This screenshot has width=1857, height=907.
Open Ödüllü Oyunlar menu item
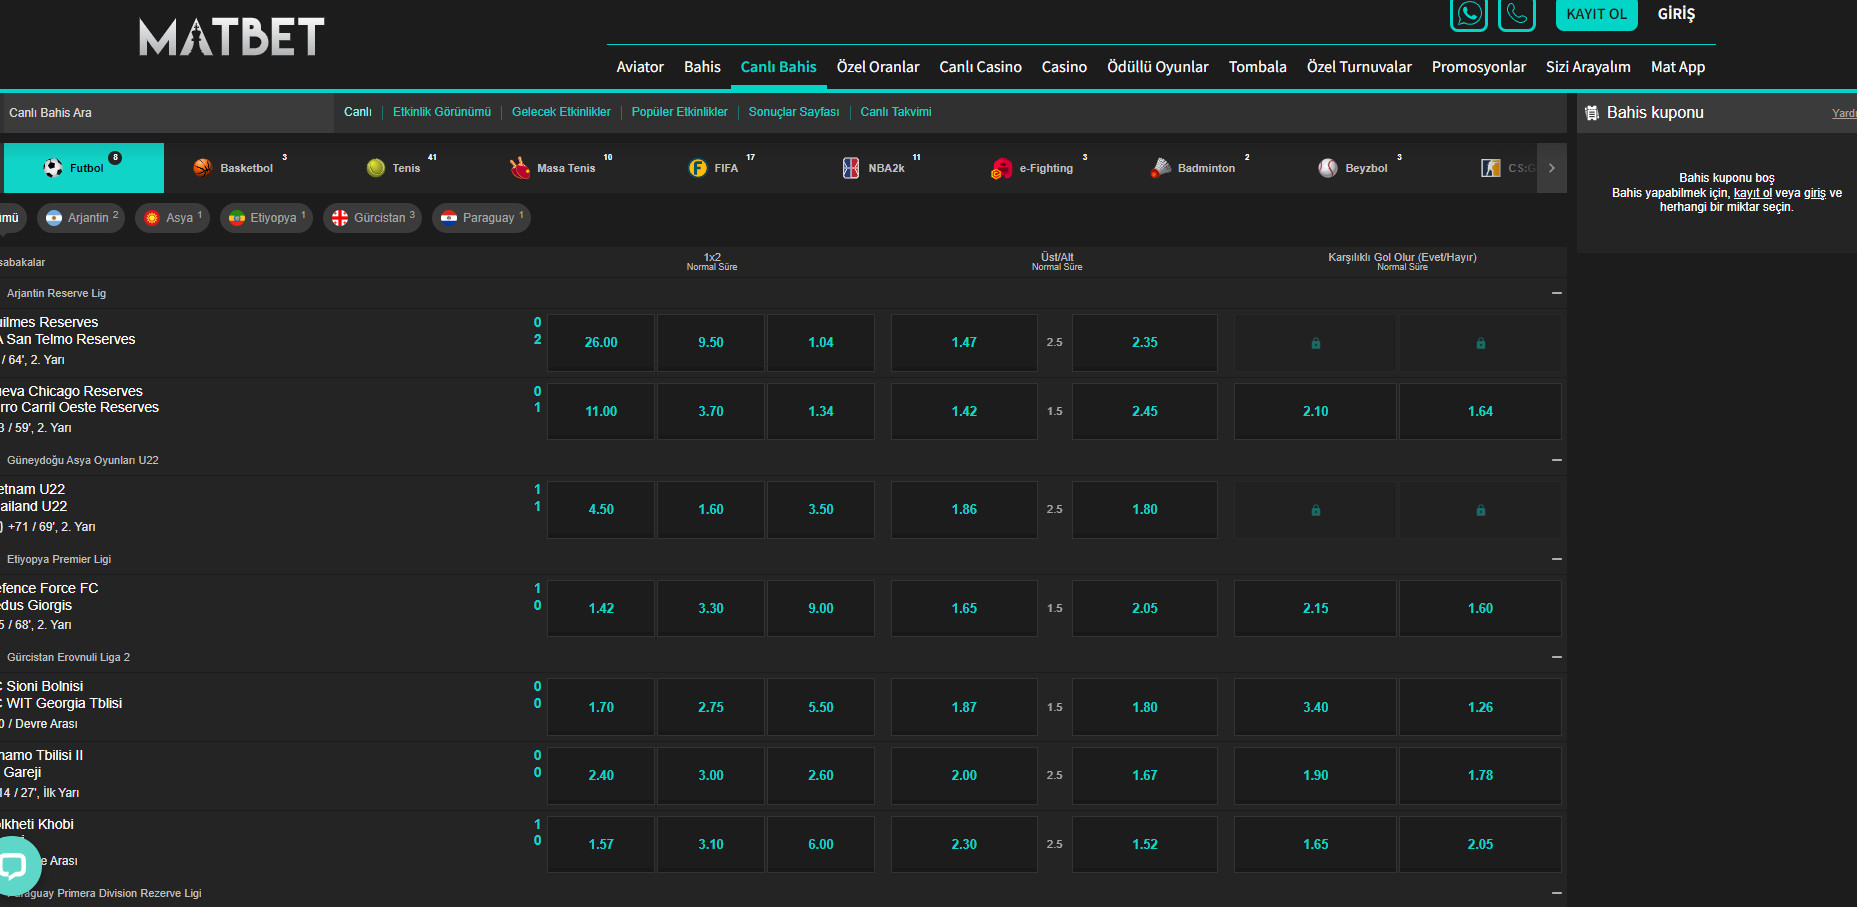[1158, 67]
